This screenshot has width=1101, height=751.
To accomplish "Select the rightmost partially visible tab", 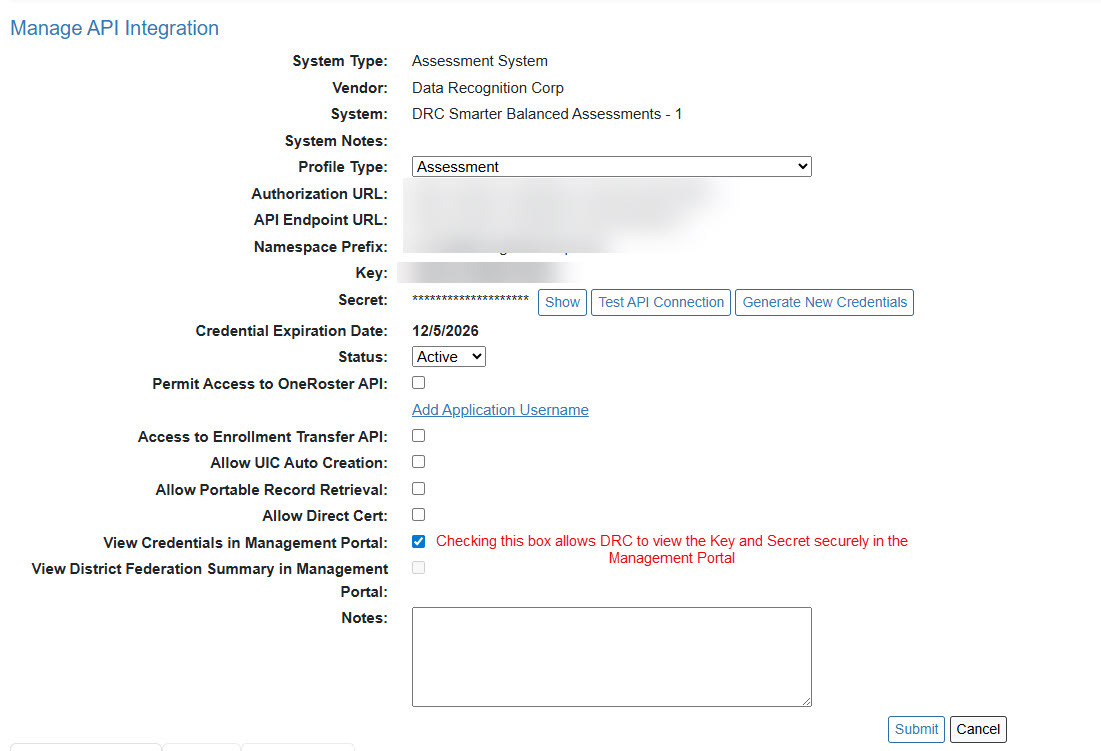I will [297, 749].
